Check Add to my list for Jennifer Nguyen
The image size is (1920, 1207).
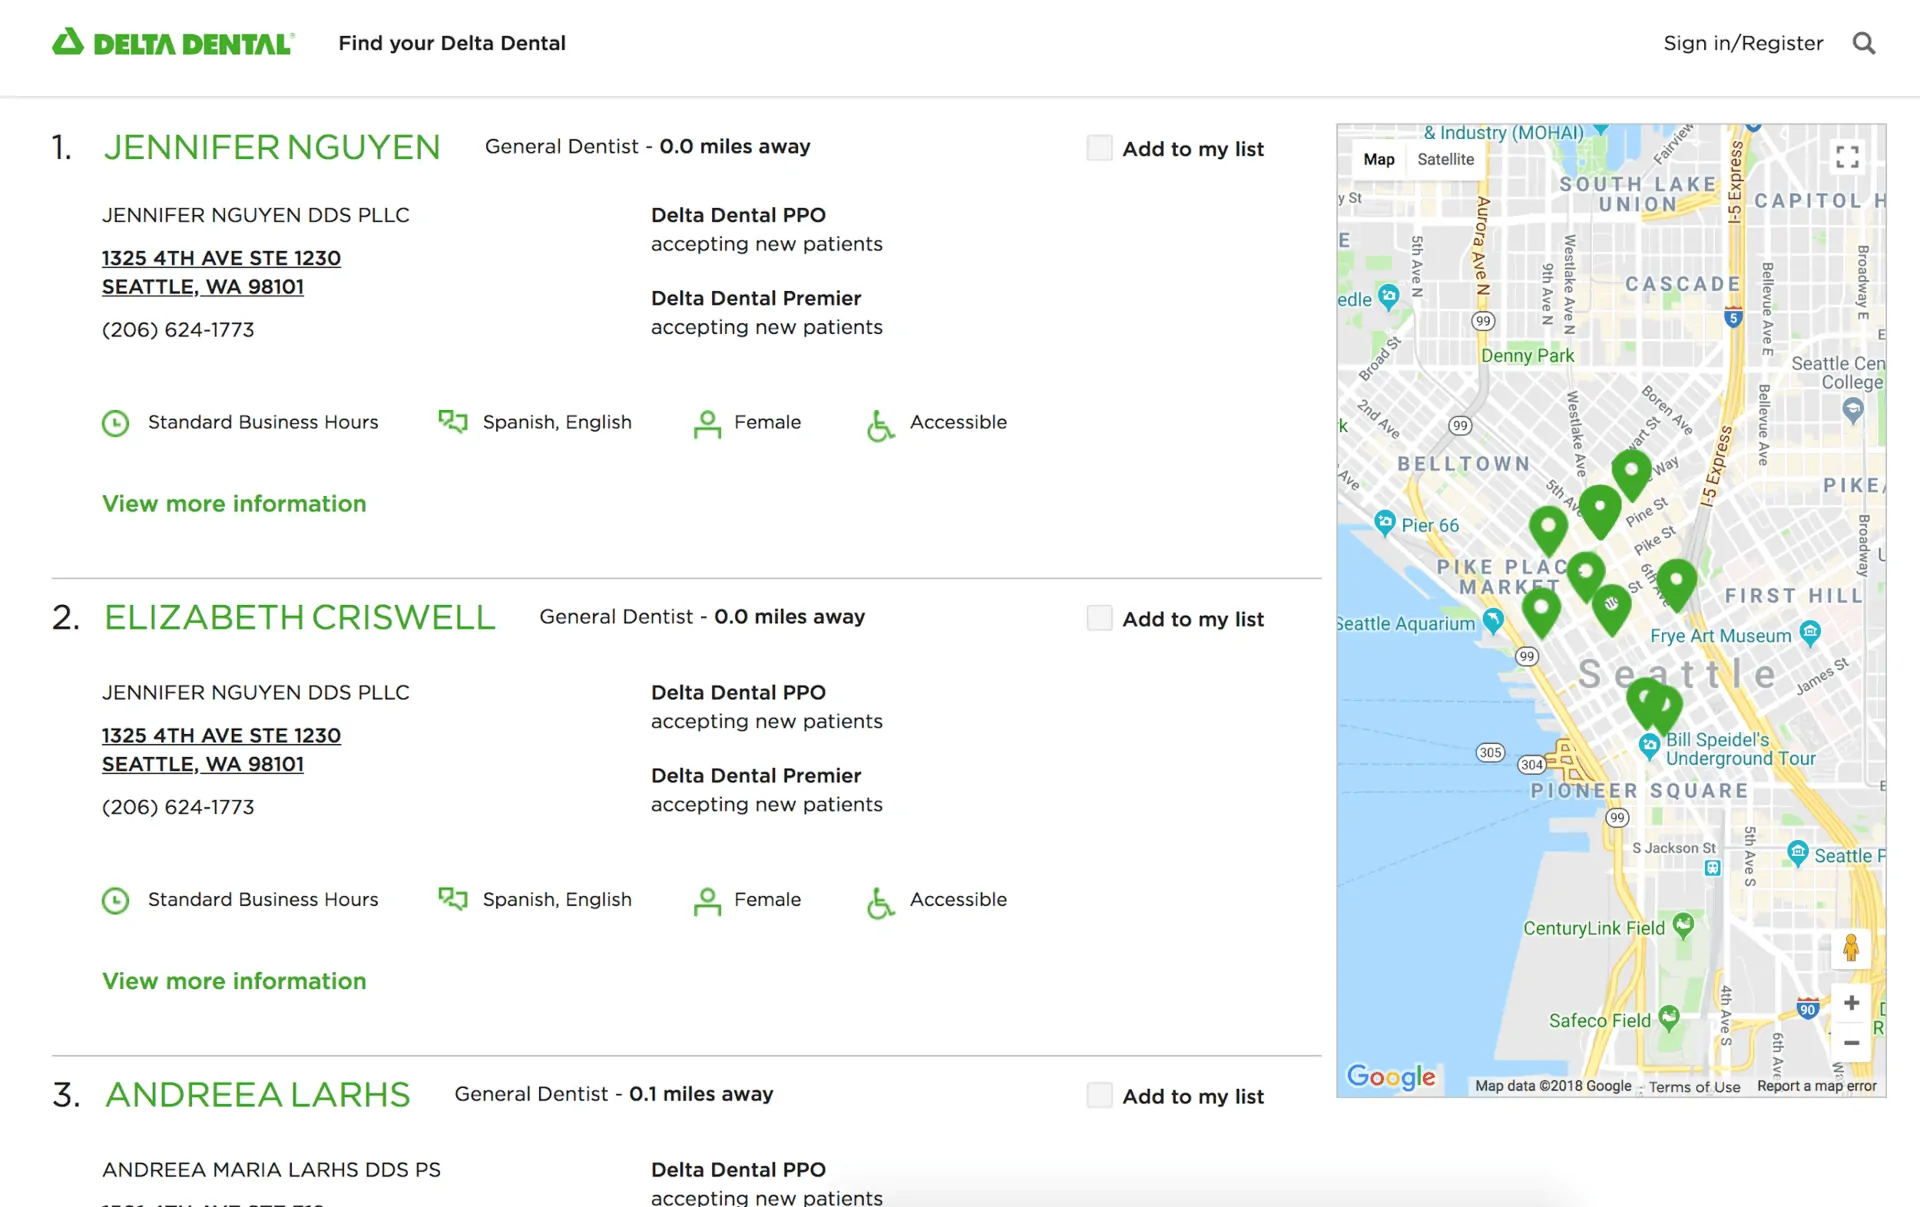pos(1099,148)
